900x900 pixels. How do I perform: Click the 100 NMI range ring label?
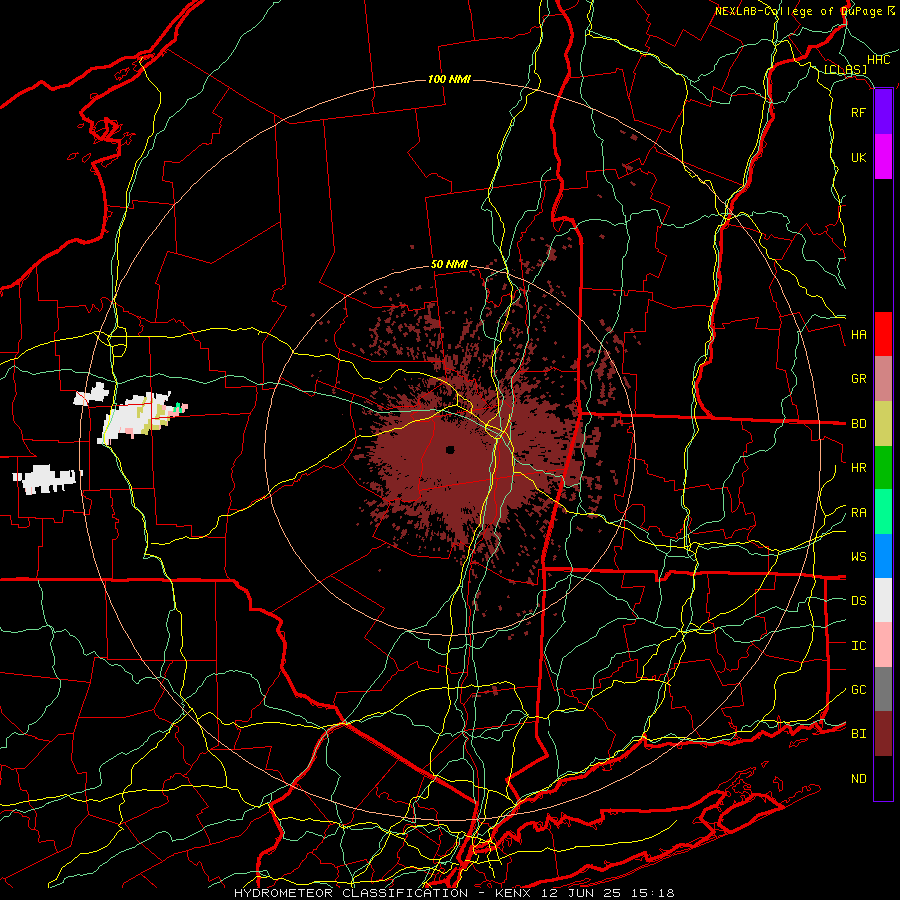pos(449,79)
